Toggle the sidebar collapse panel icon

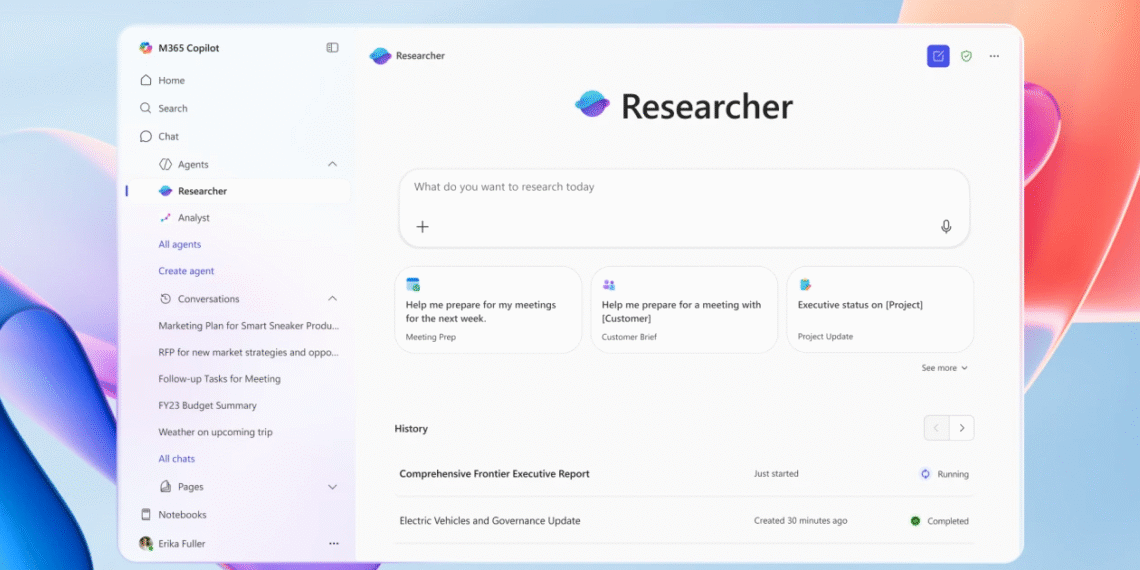[332, 47]
